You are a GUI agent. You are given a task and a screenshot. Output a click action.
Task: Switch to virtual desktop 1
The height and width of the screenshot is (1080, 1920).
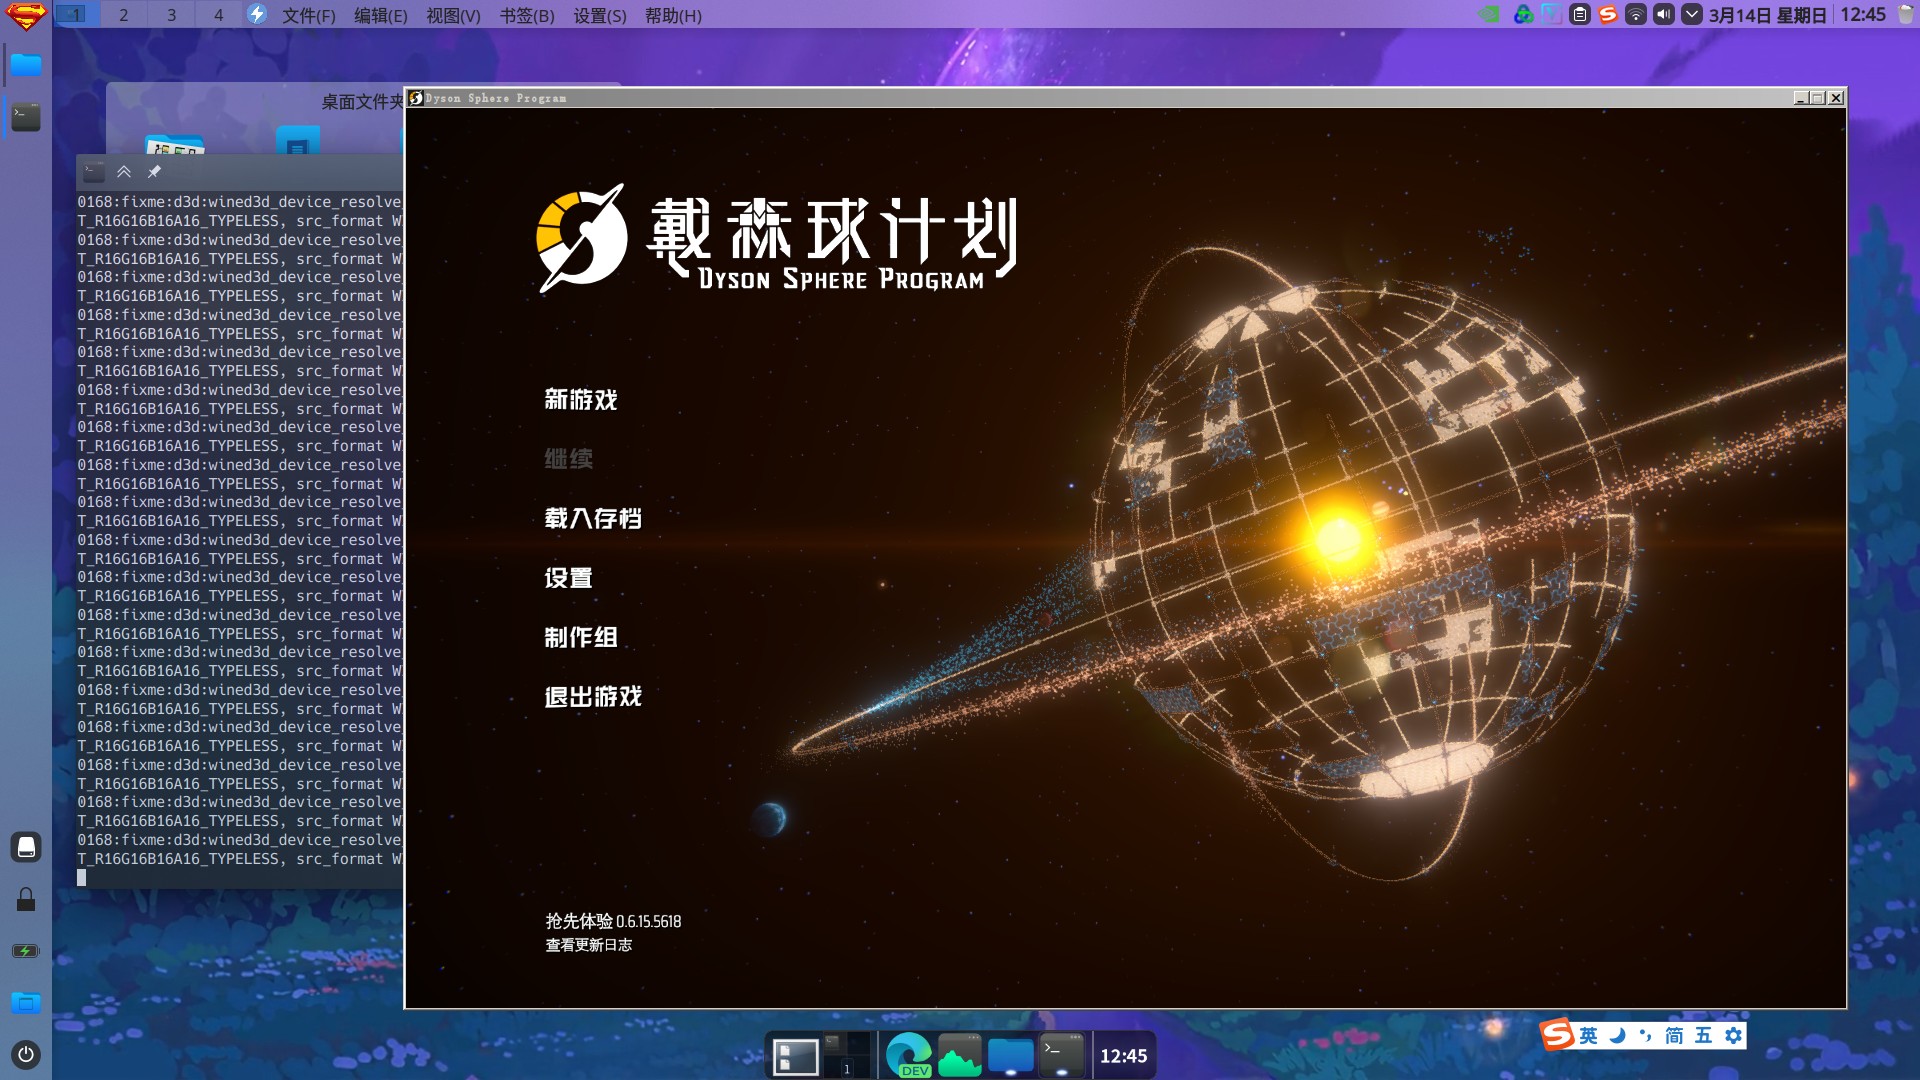[x=76, y=14]
